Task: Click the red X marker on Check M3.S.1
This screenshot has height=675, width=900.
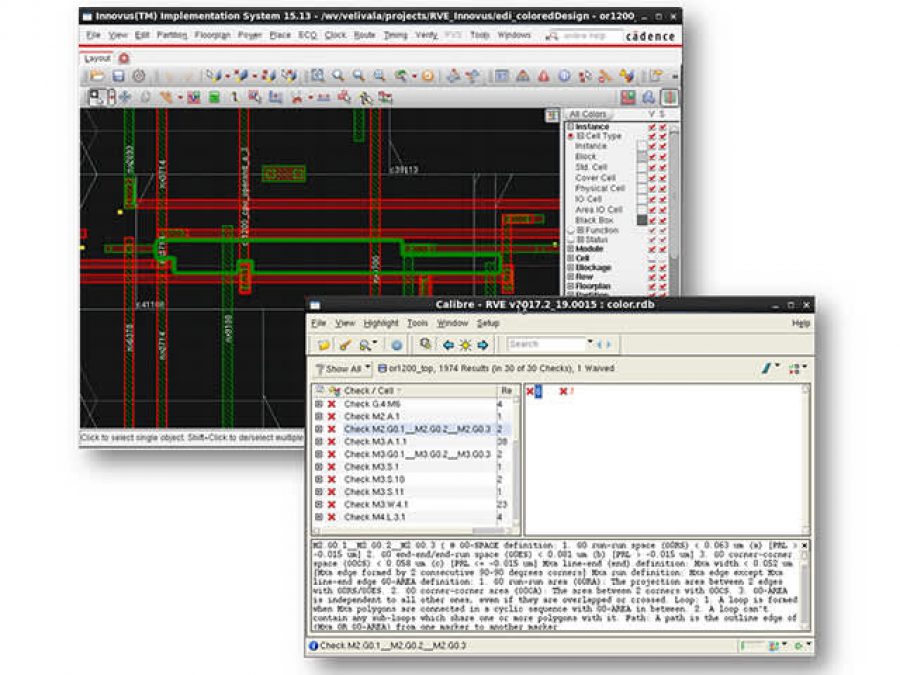Action: click(331, 466)
